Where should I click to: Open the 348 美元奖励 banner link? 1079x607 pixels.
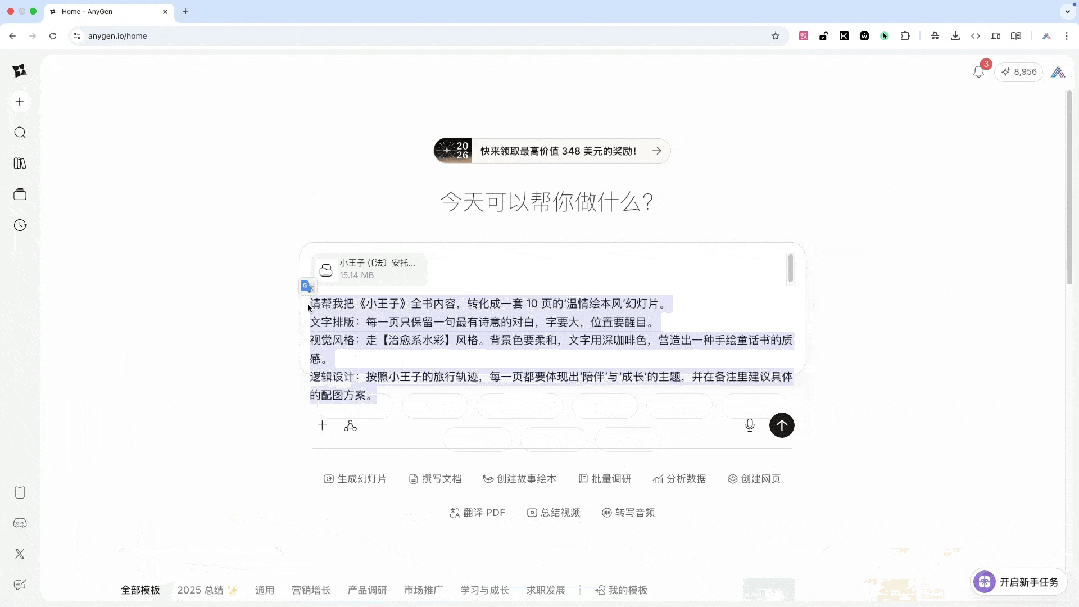click(550, 150)
